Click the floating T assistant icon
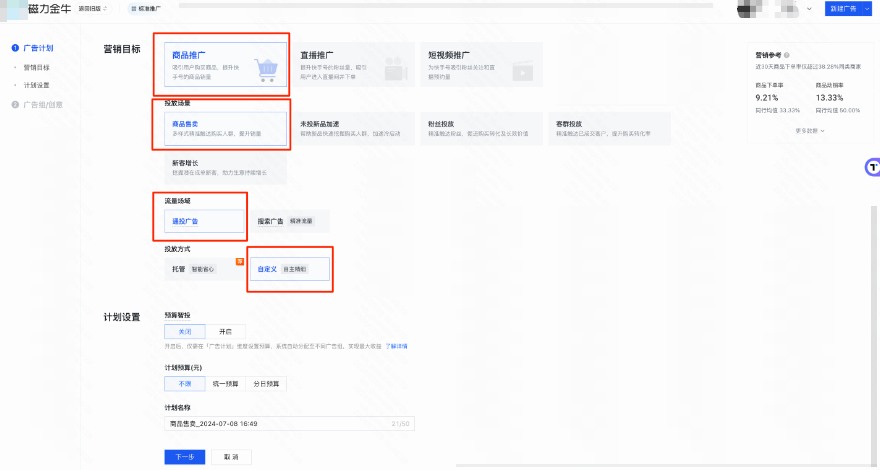The image size is (880, 470). 872,166
